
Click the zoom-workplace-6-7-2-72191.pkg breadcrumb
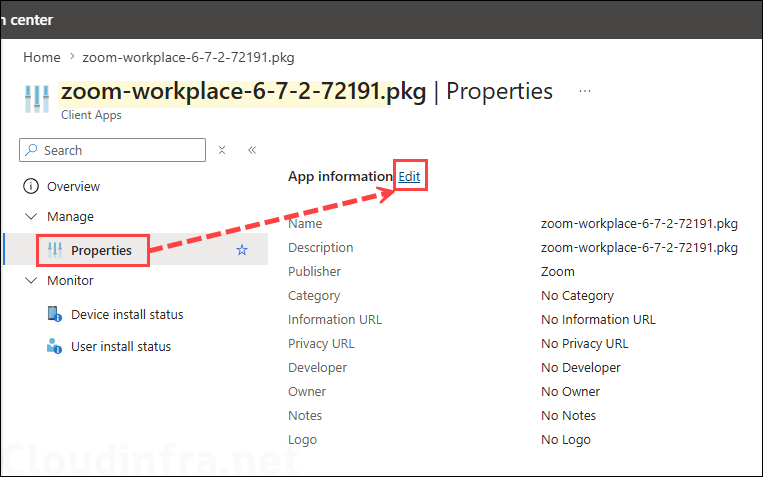(x=188, y=57)
